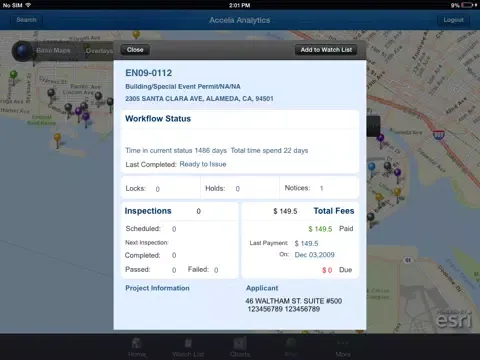Open the Inspections section heading
480x360 pixels.
[x=148, y=211]
